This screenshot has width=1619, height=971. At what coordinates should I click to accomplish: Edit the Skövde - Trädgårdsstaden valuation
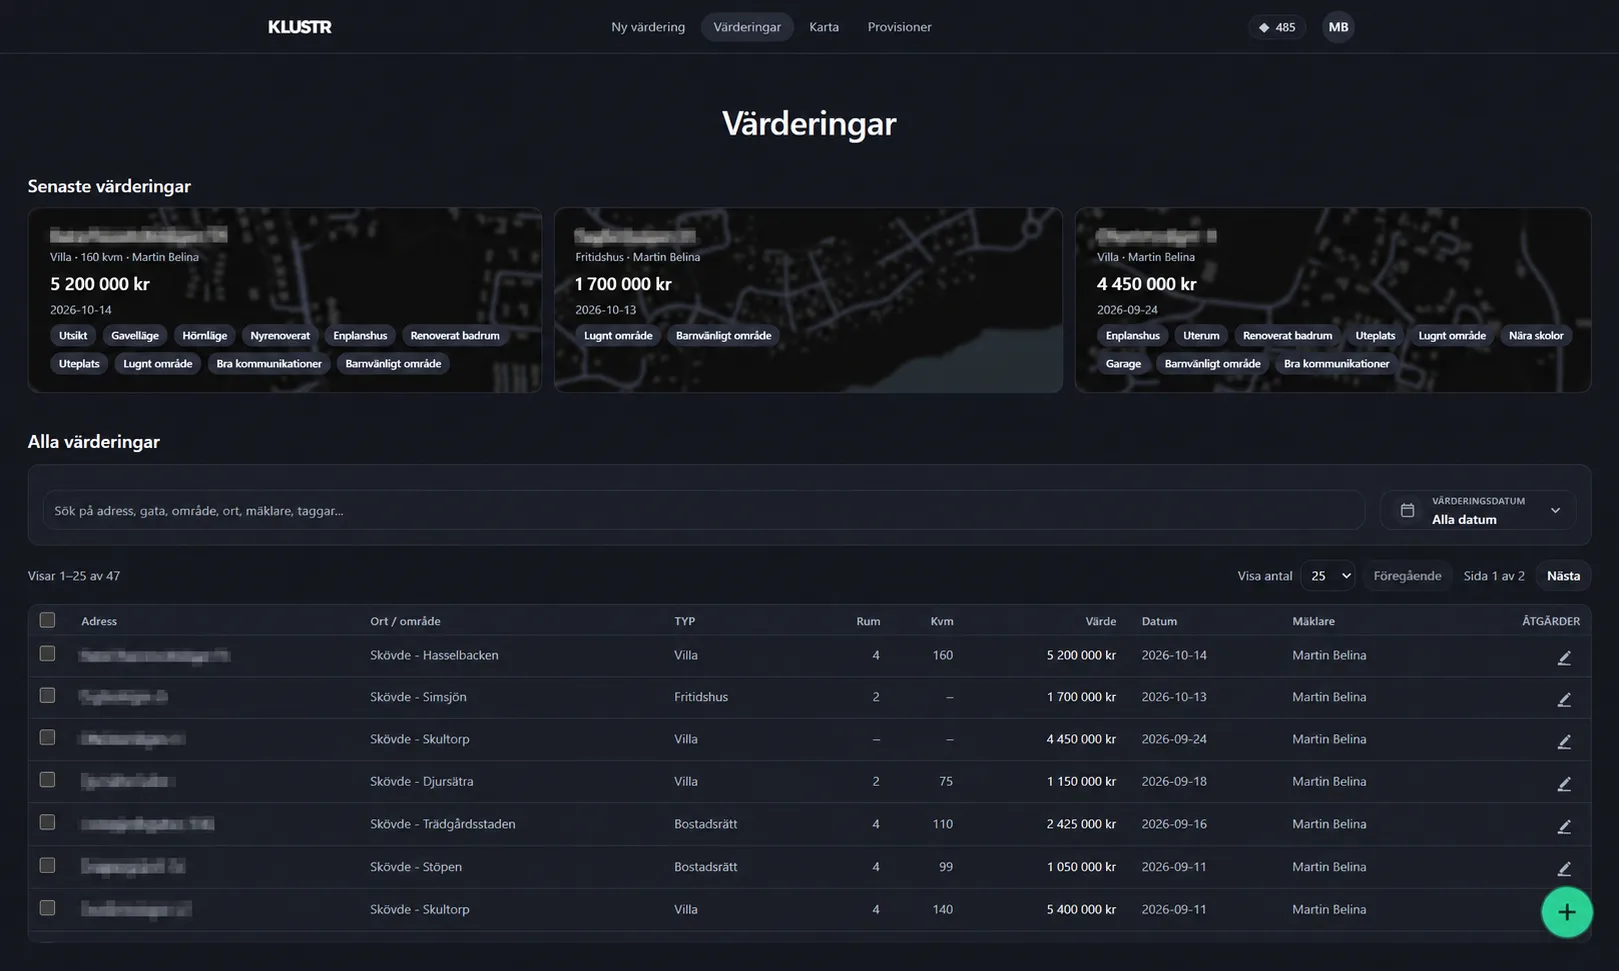1564,826
